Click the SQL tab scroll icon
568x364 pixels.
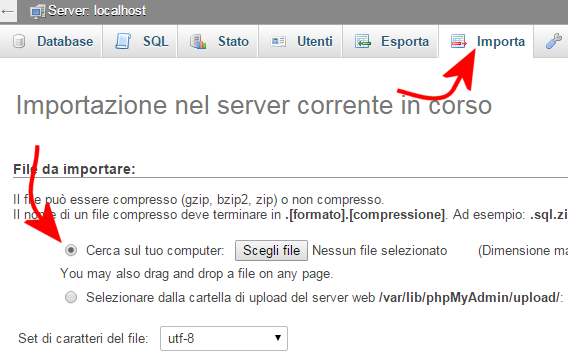(123, 41)
